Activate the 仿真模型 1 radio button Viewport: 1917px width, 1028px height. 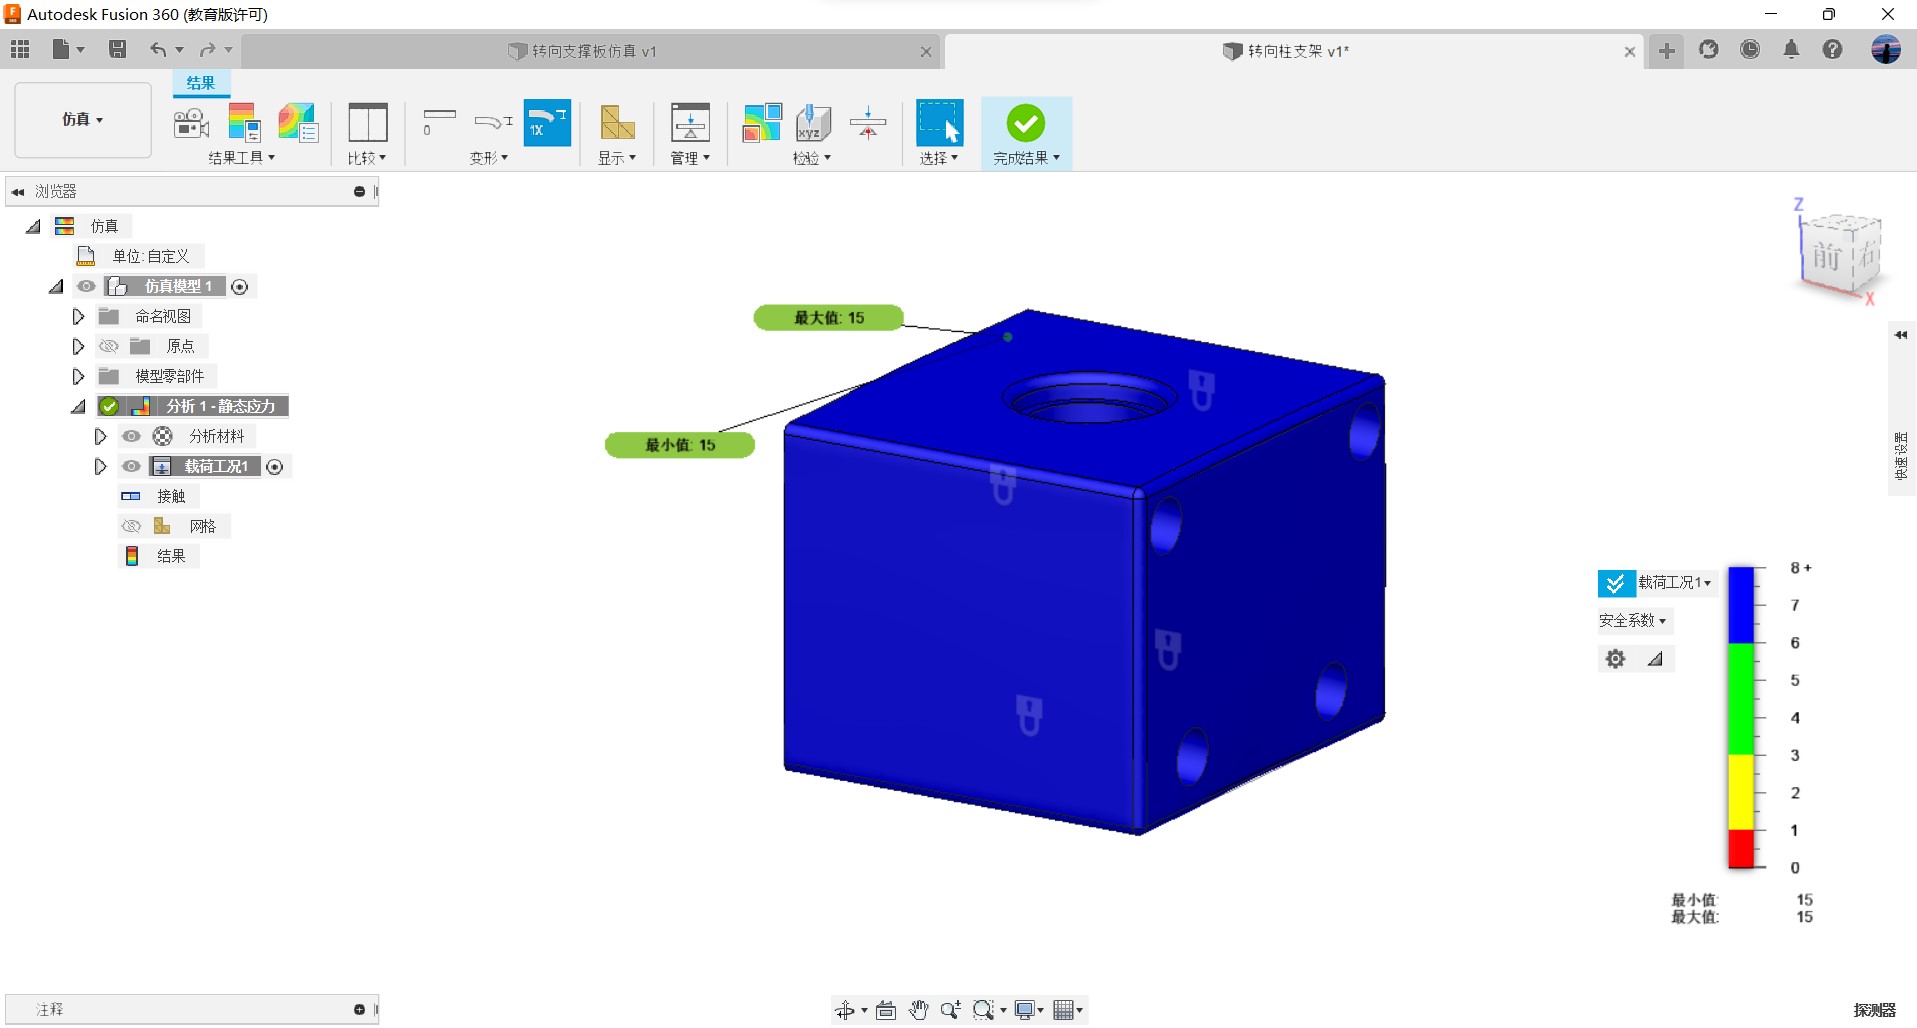tap(240, 287)
